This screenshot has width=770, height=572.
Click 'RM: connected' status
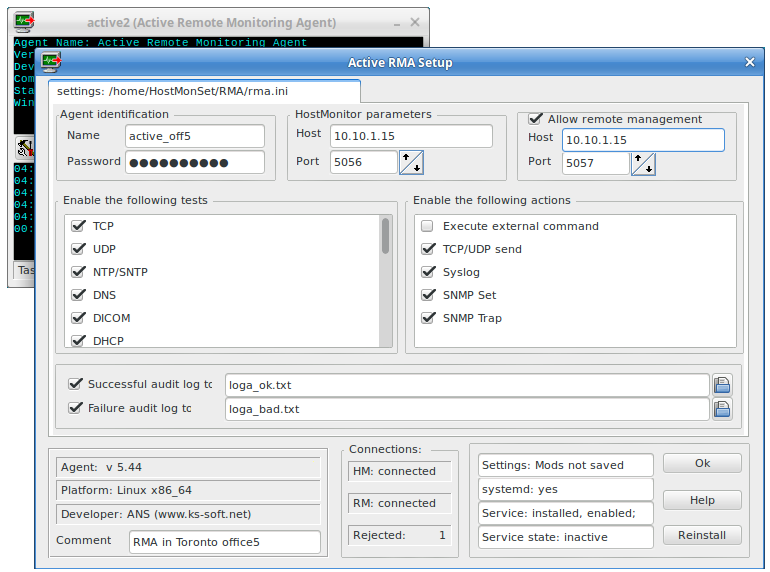tap(394, 503)
